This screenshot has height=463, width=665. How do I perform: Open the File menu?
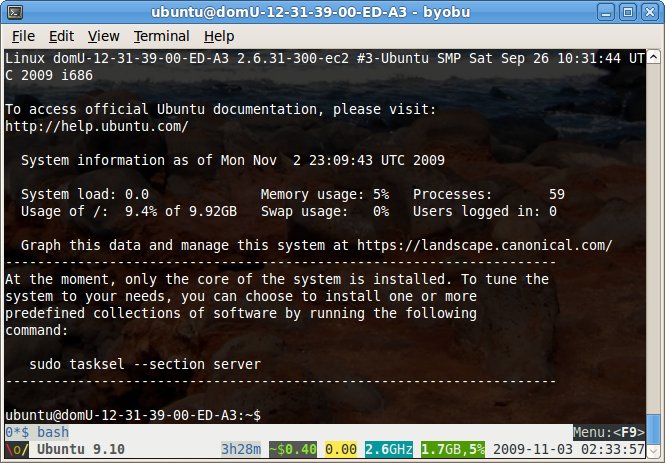click(x=23, y=36)
